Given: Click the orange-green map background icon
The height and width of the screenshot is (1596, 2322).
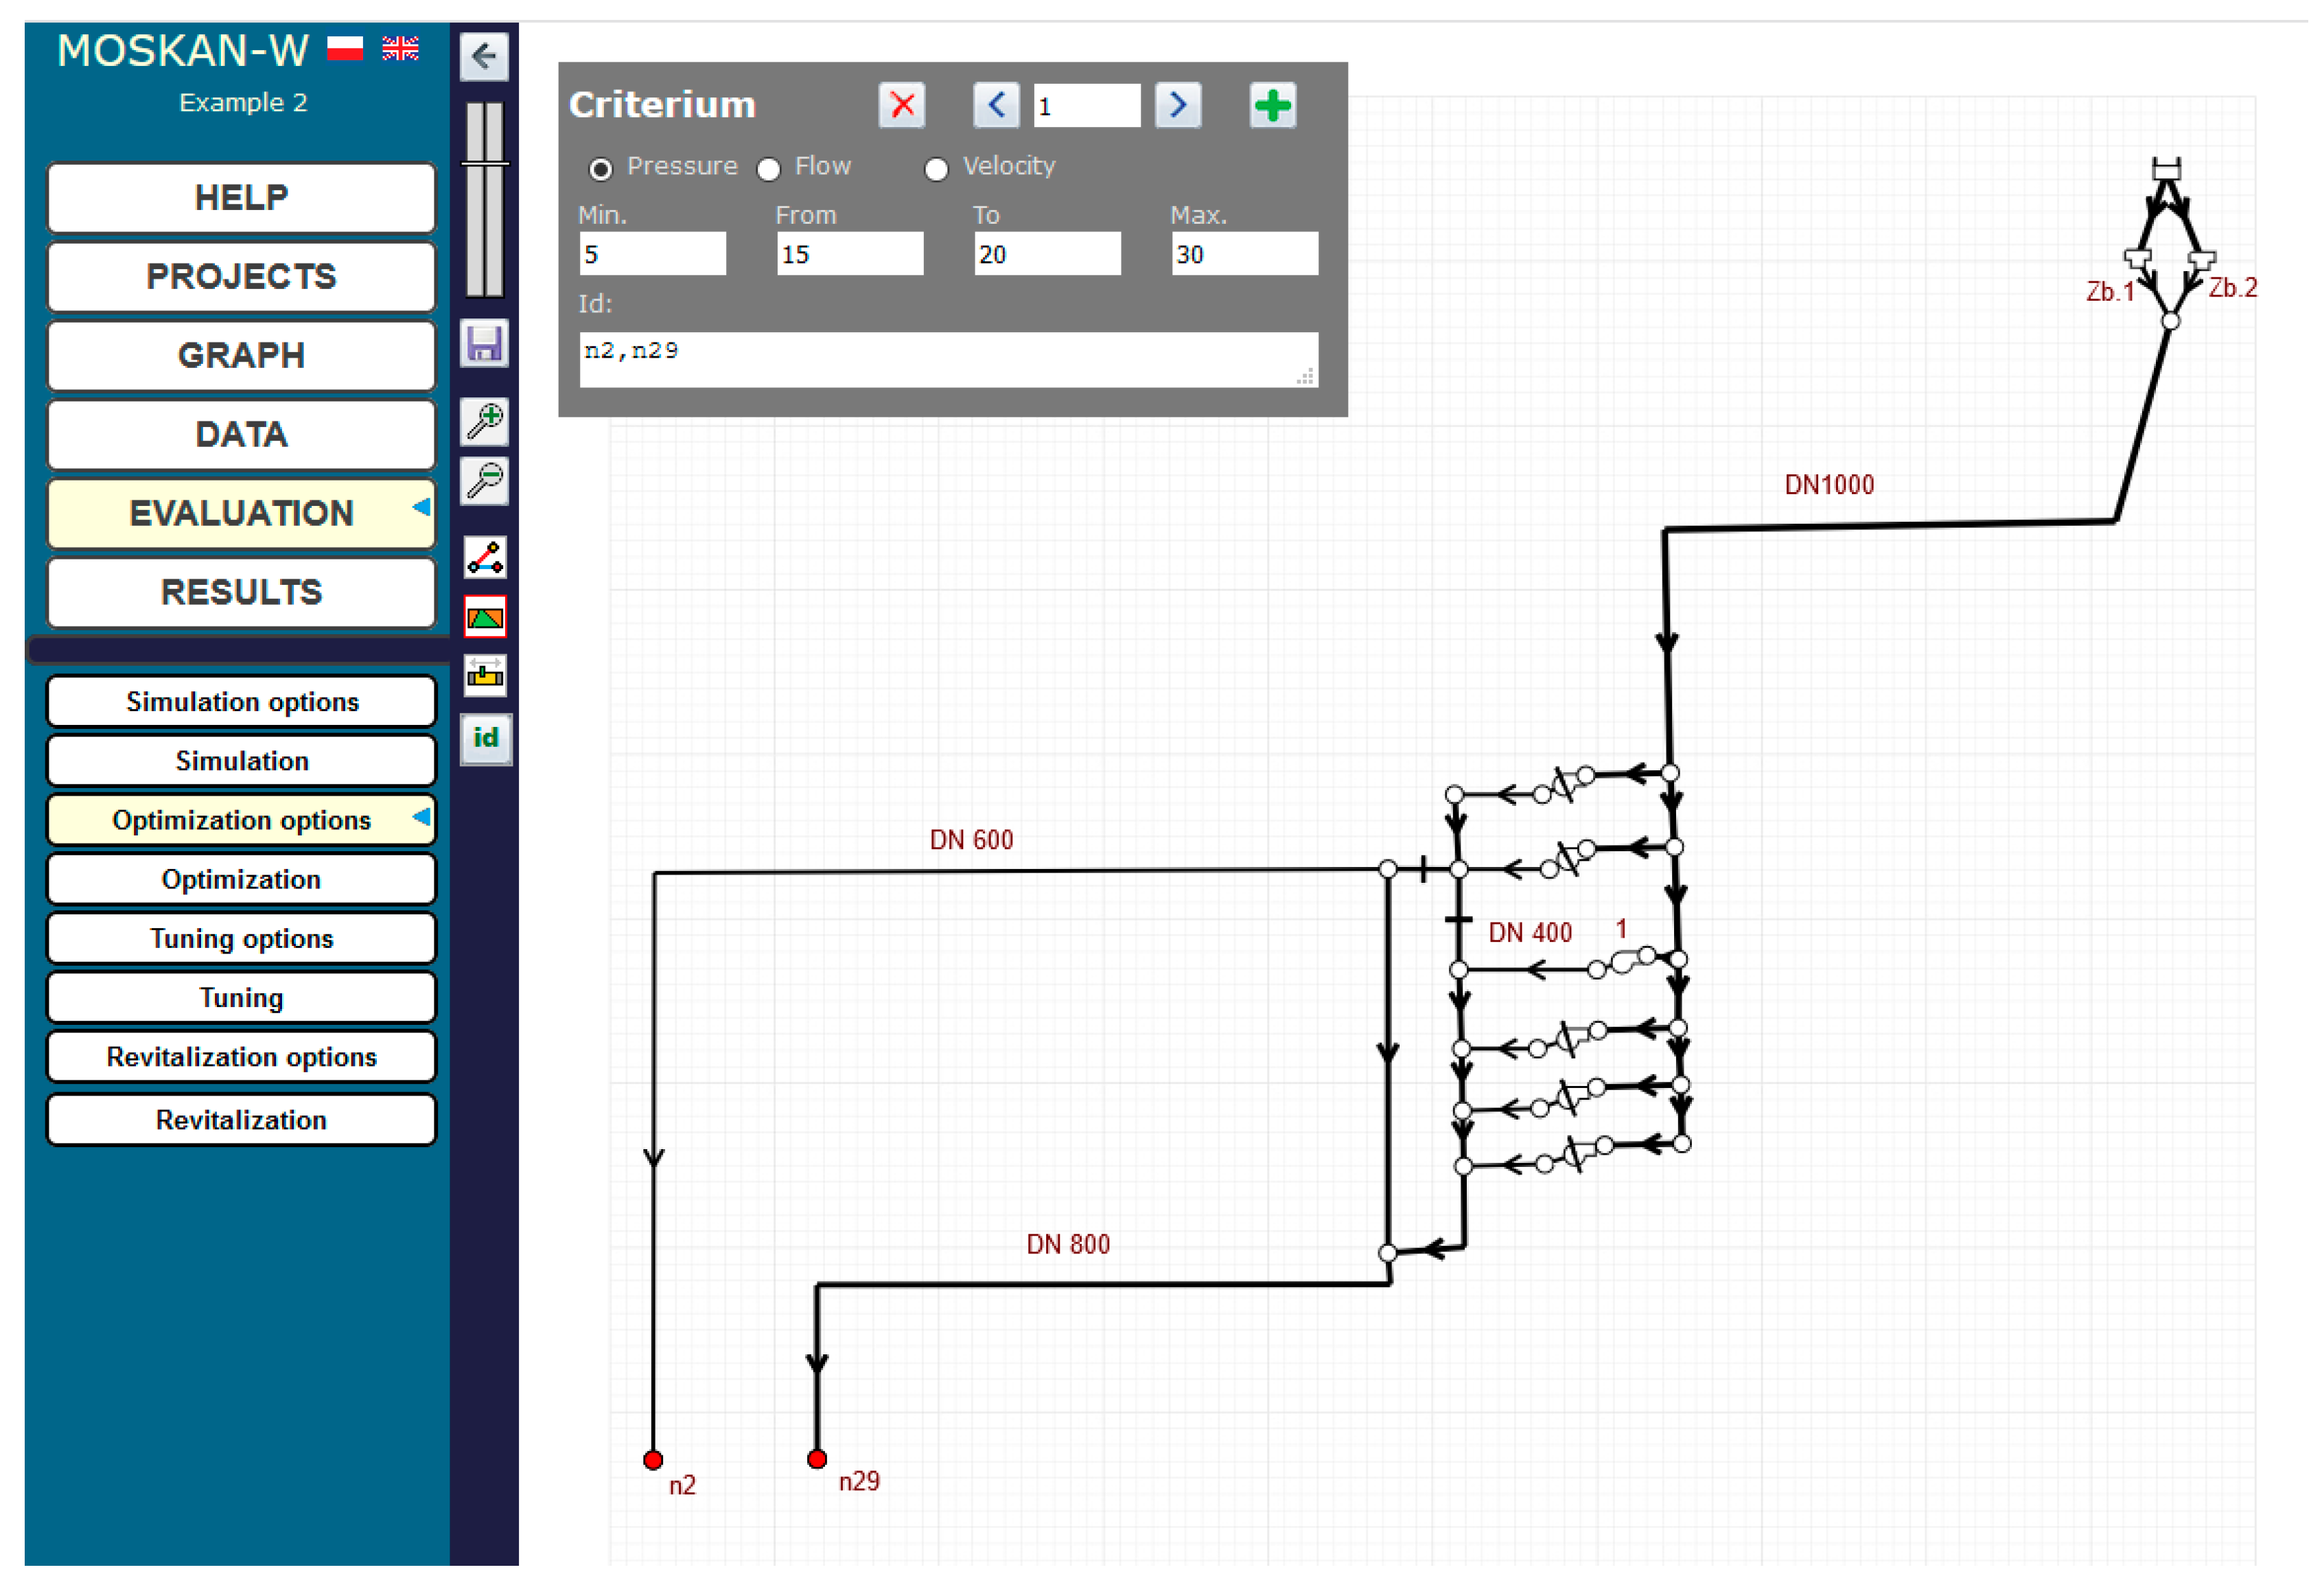Looking at the screenshot, I should (484, 617).
